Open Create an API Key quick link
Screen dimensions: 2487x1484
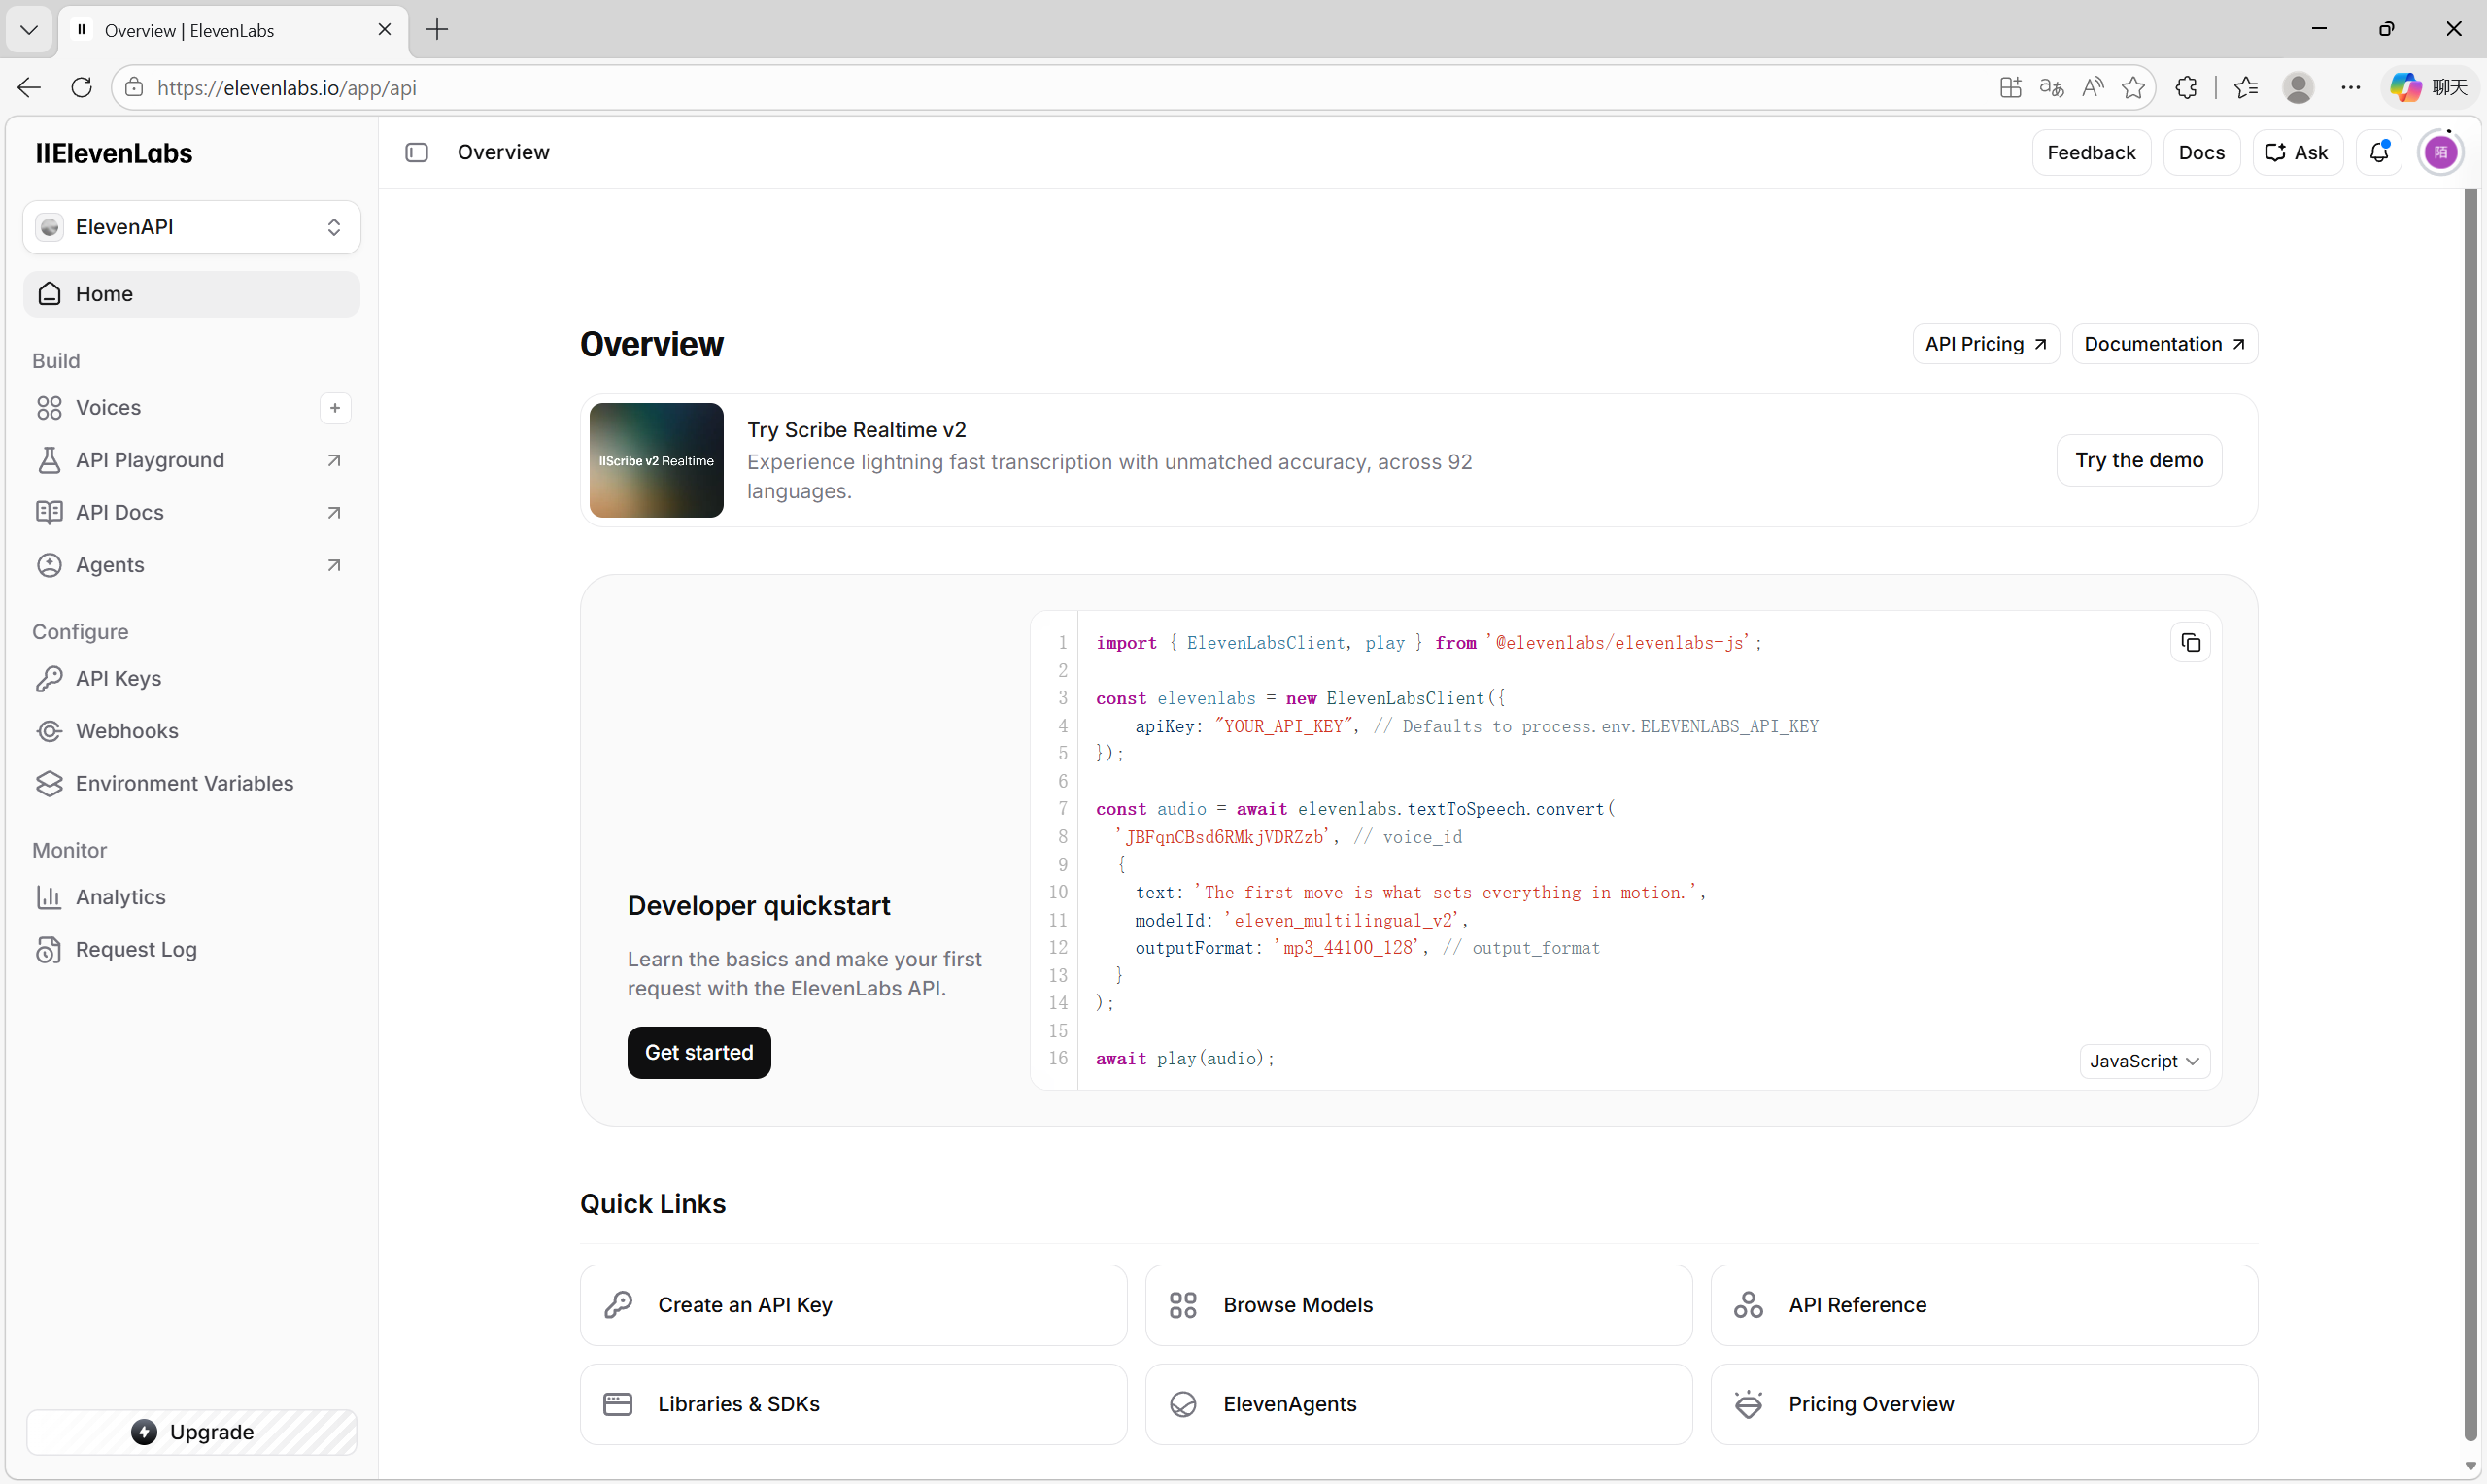click(853, 1305)
